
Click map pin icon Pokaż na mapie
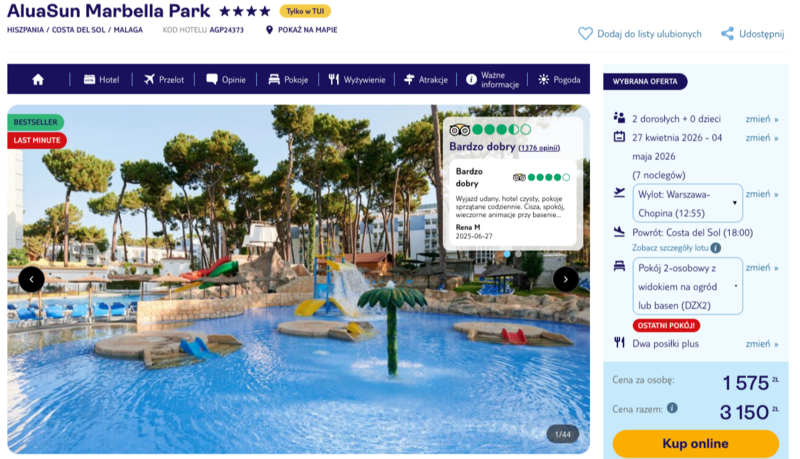[269, 30]
